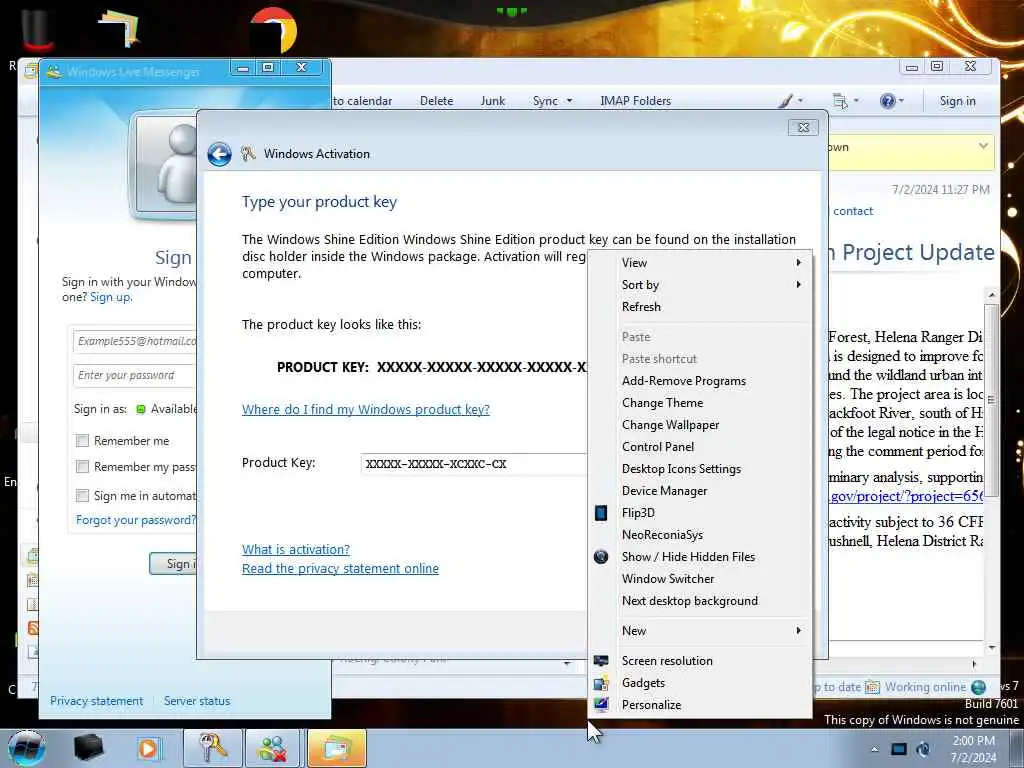
Task: Choose Control Panel in the context menu
Action: pos(658,447)
